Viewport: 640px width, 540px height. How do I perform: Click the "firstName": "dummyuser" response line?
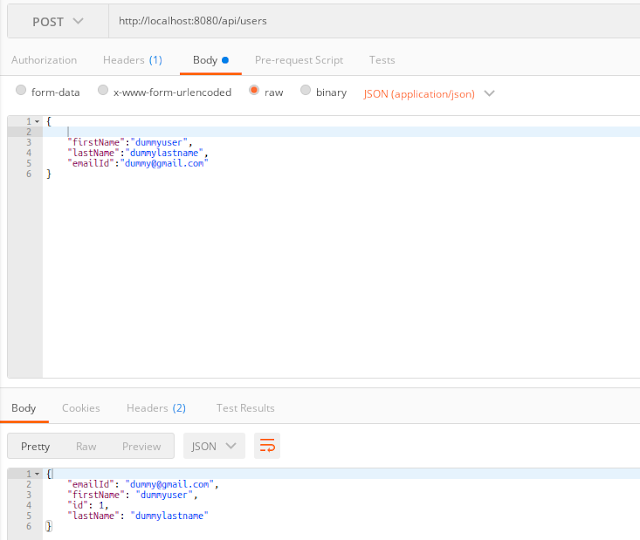coord(133,495)
